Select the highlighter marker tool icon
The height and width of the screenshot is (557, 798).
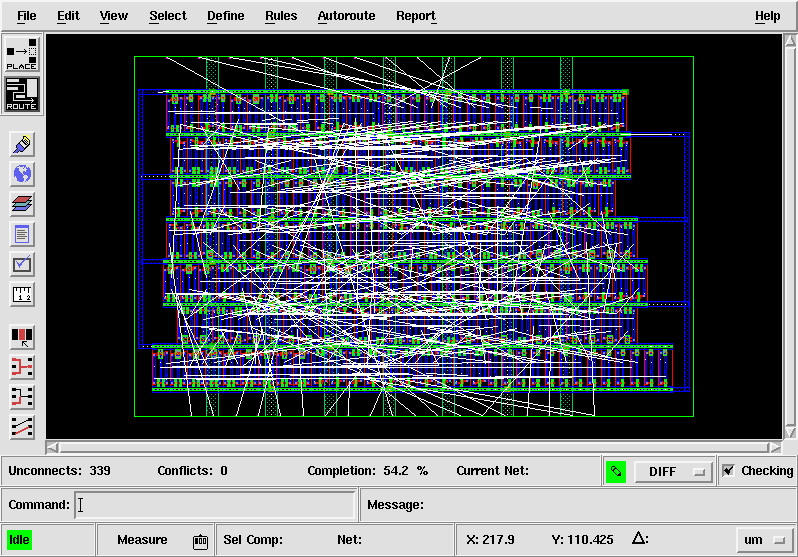22,145
